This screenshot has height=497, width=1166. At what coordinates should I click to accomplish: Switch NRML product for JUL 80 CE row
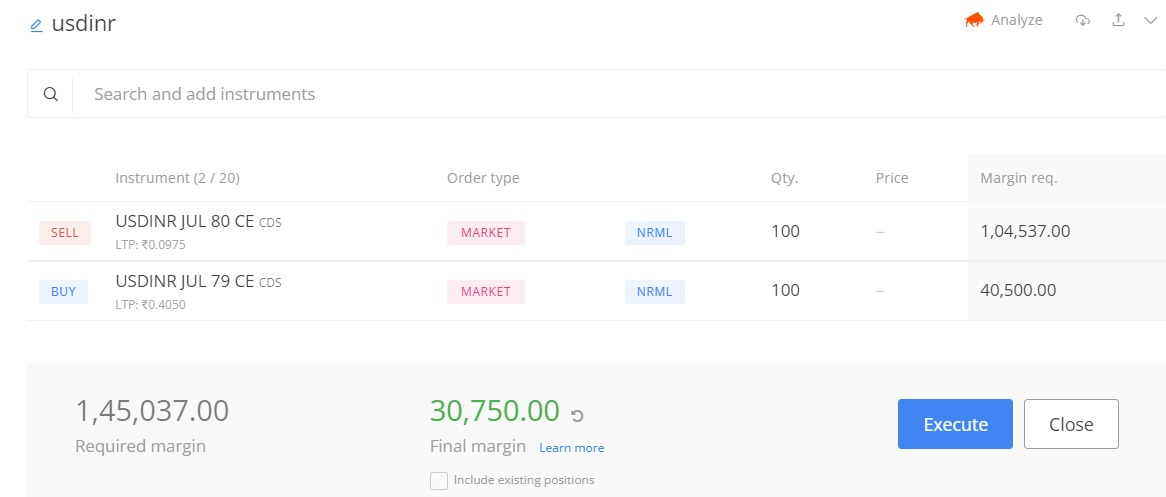click(655, 232)
